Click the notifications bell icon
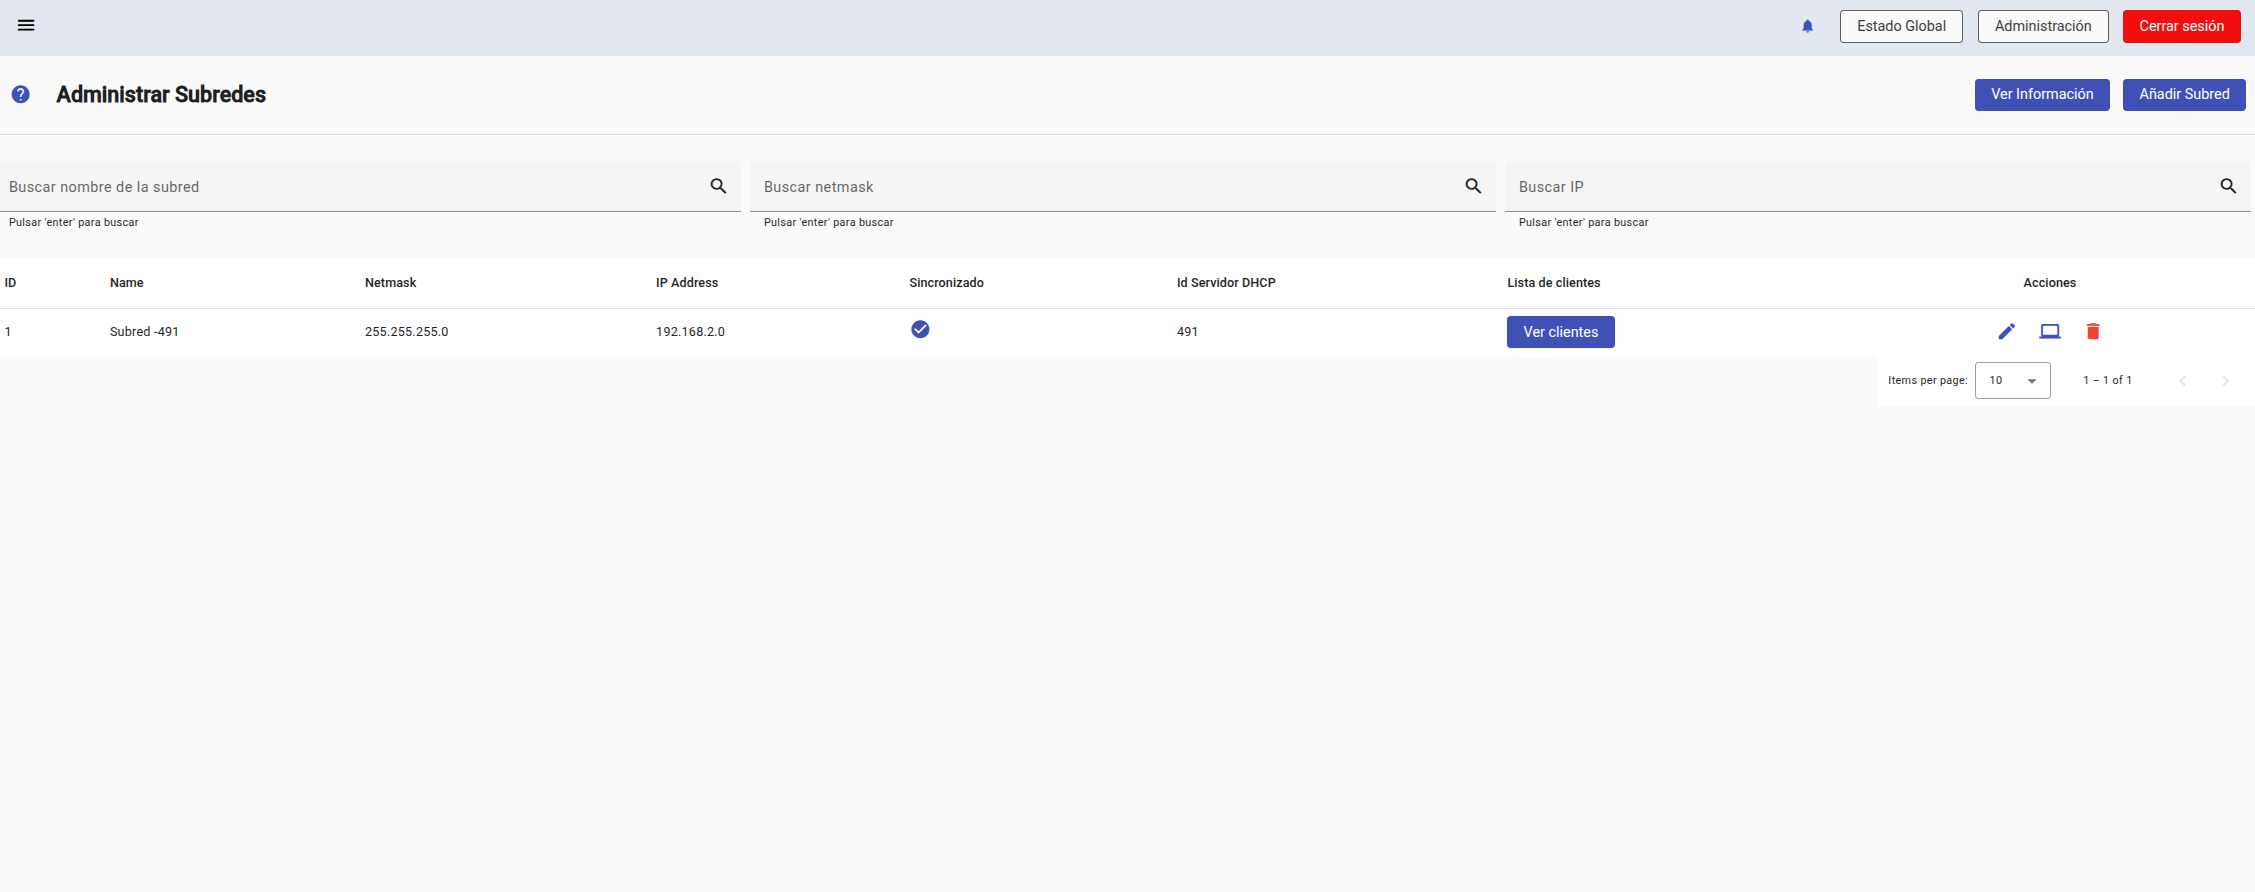The height and width of the screenshot is (892, 2255). coord(1807,27)
